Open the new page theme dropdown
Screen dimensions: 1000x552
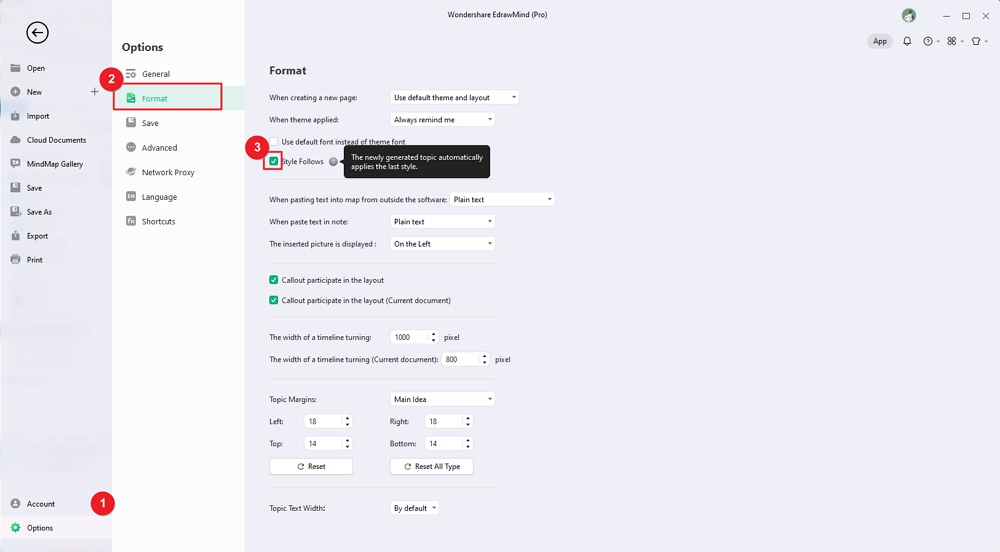click(455, 98)
